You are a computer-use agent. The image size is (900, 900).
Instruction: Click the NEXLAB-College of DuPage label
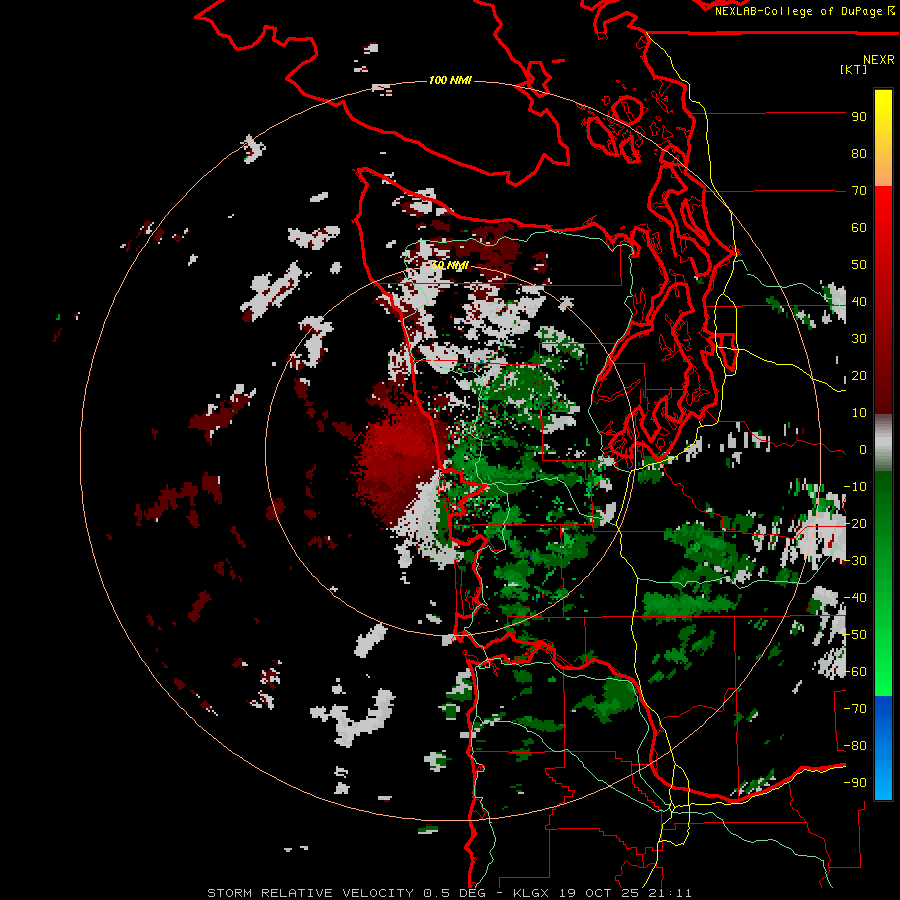click(804, 11)
